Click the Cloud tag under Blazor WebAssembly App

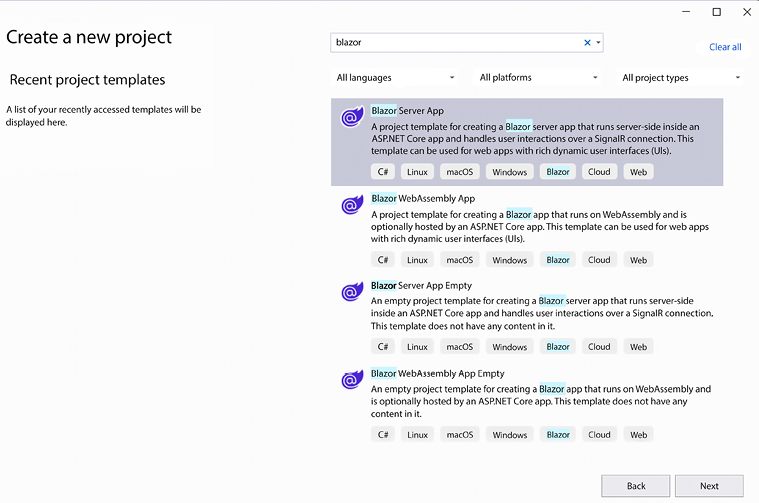coord(599,260)
